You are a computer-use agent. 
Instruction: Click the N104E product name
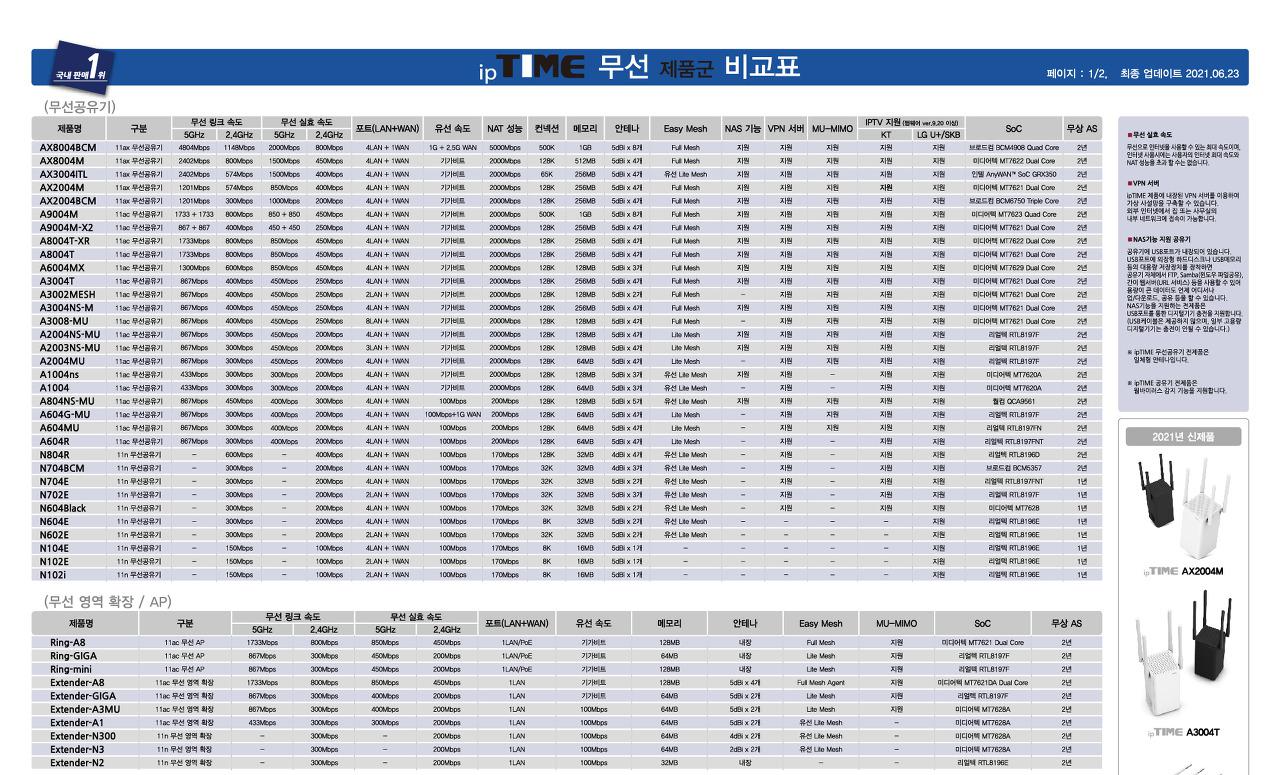pyautogui.click(x=54, y=547)
